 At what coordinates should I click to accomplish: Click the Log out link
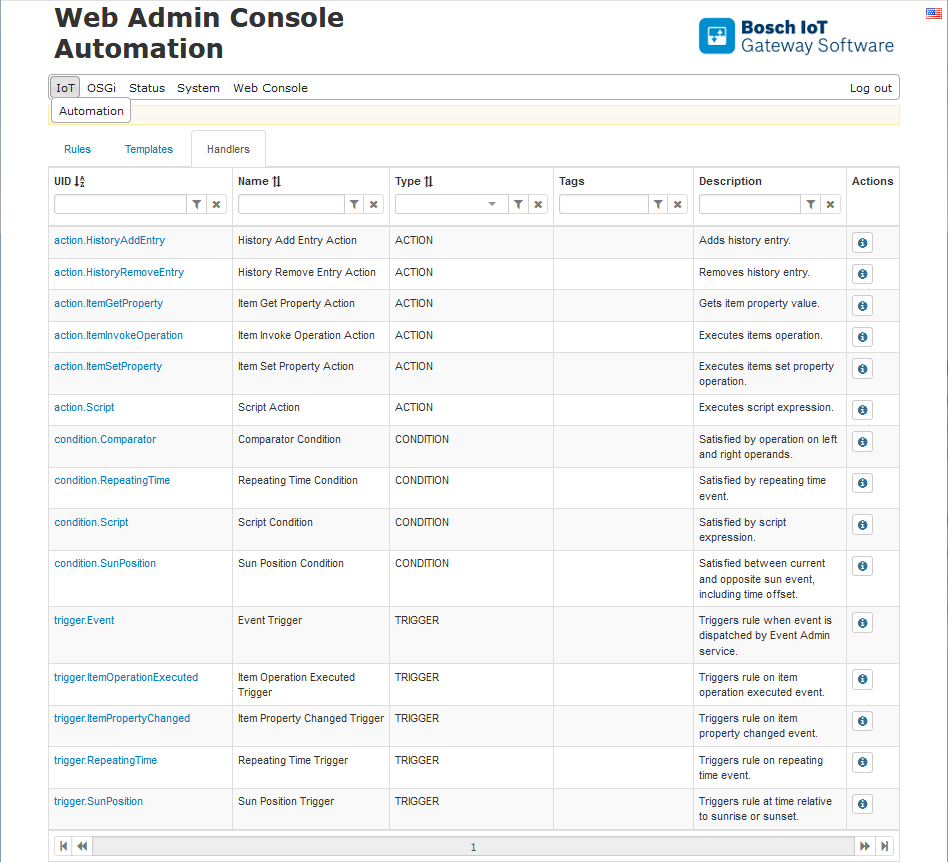click(870, 88)
